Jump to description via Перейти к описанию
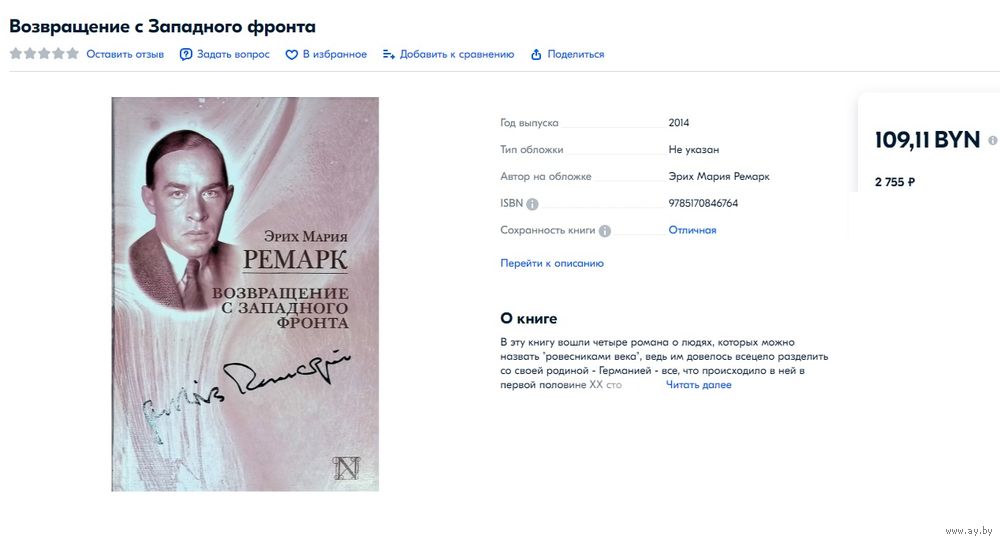Viewport: 1000px width, 542px height. click(x=552, y=263)
